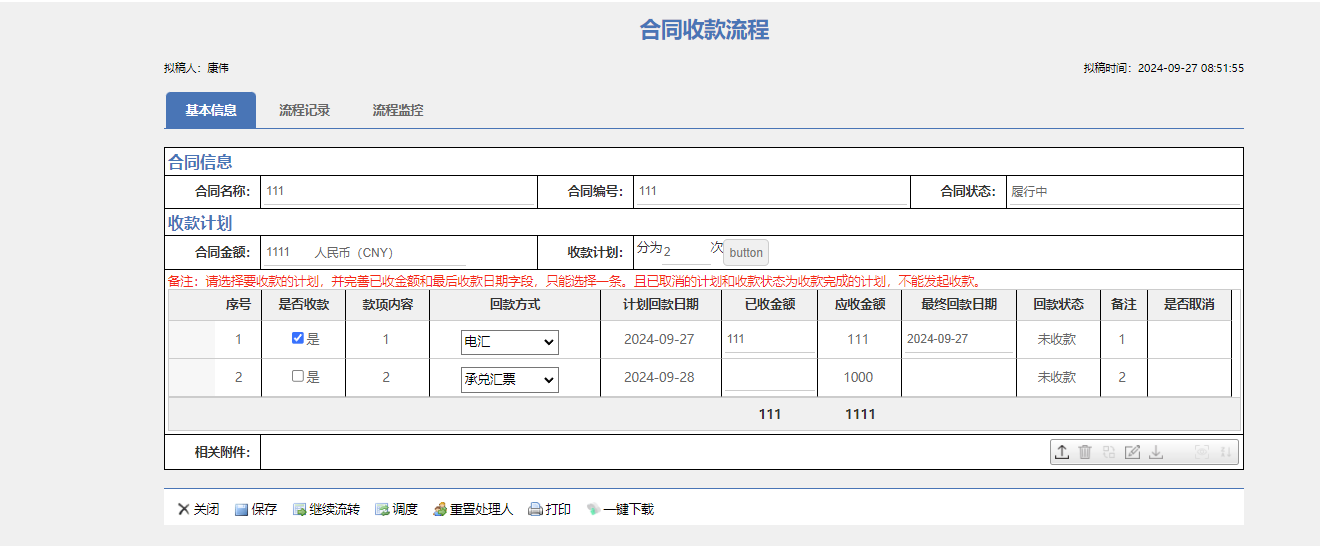Click the Z-A sort attachments icon

(x=1226, y=452)
